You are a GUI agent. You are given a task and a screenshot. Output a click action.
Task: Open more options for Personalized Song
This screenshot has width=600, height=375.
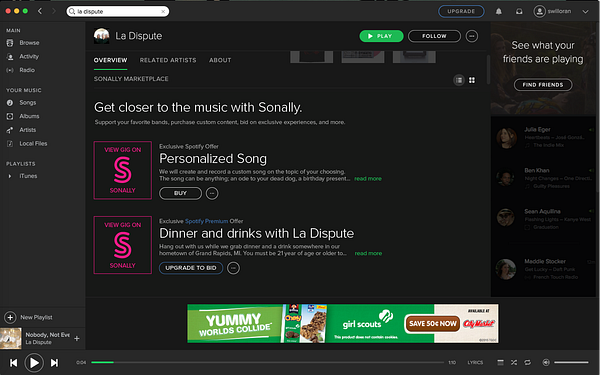[212, 193]
